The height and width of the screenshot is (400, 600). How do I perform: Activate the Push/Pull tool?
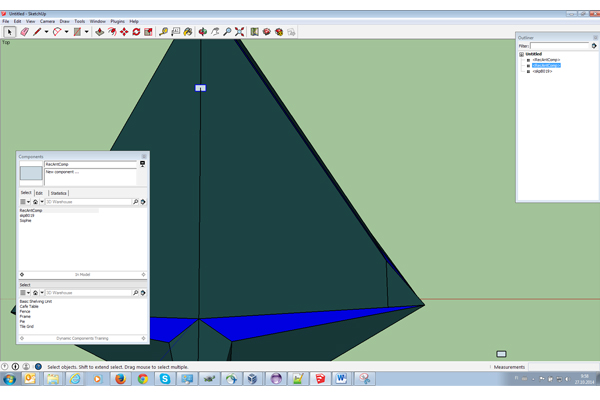click(100, 32)
